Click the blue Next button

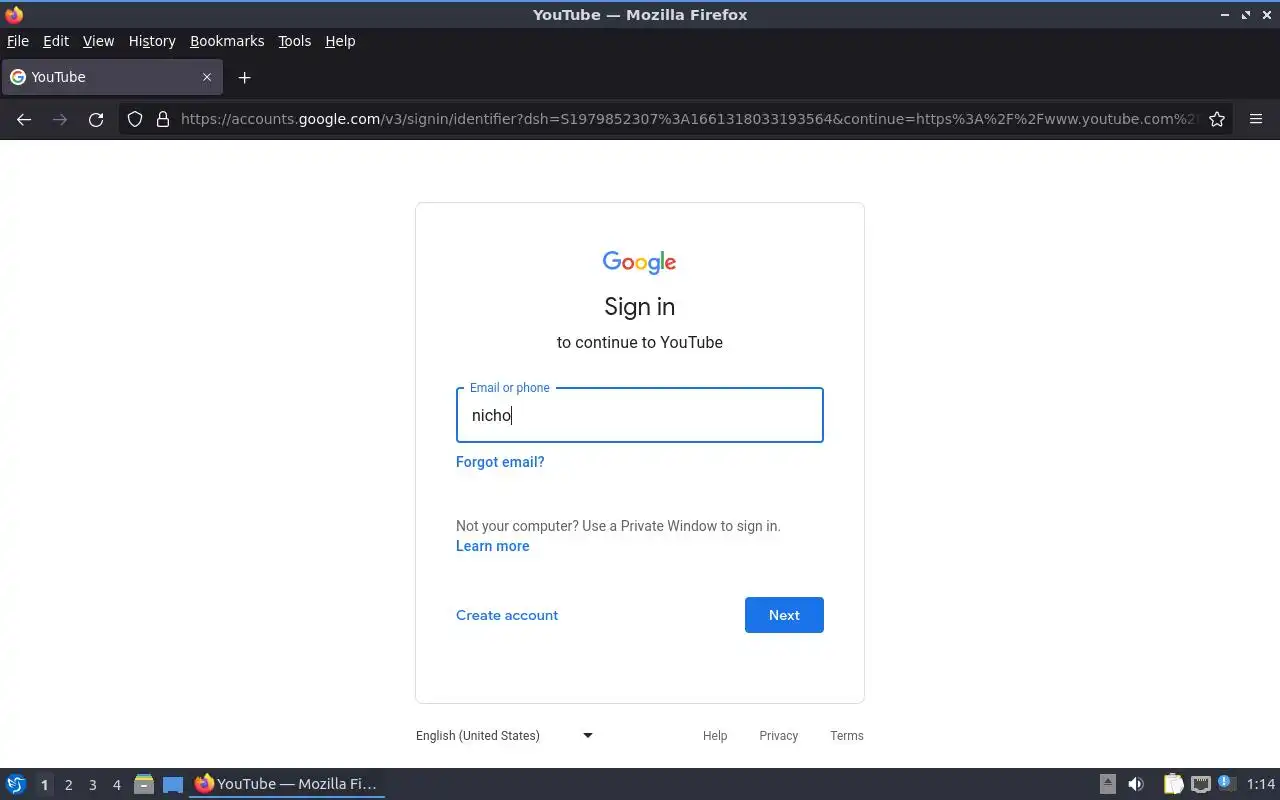[x=784, y=615]
